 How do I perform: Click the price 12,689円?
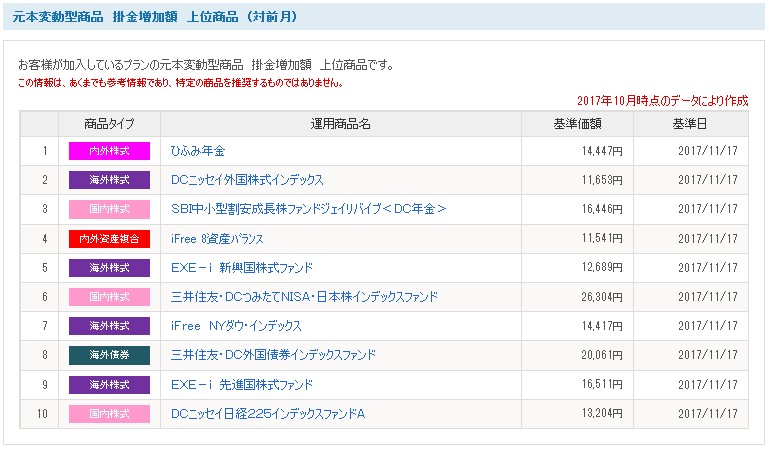(x=602, y=268)
